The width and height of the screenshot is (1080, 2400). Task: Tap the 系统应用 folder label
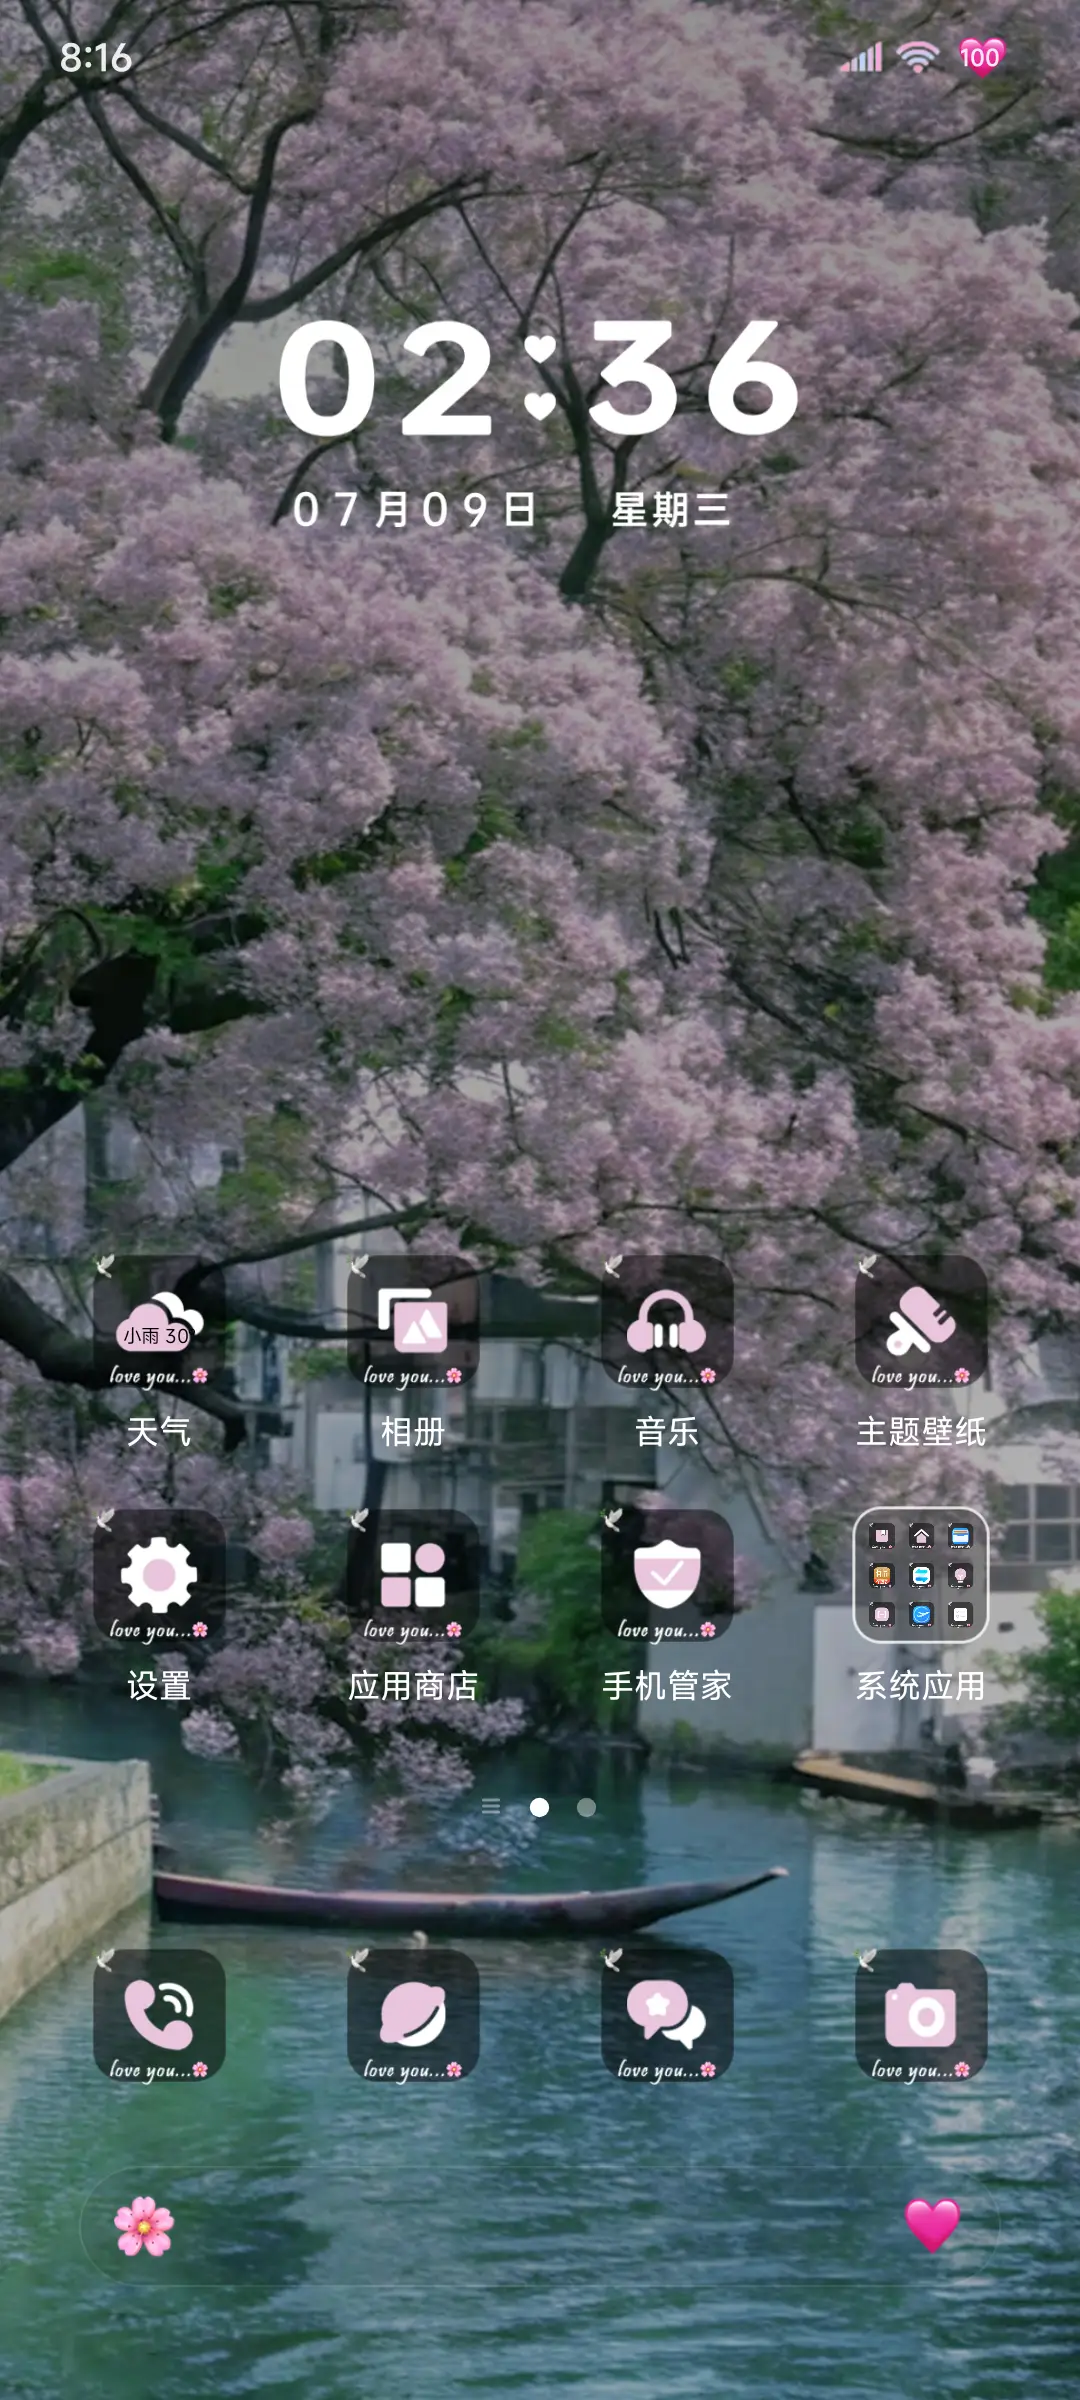(921, 1686)
